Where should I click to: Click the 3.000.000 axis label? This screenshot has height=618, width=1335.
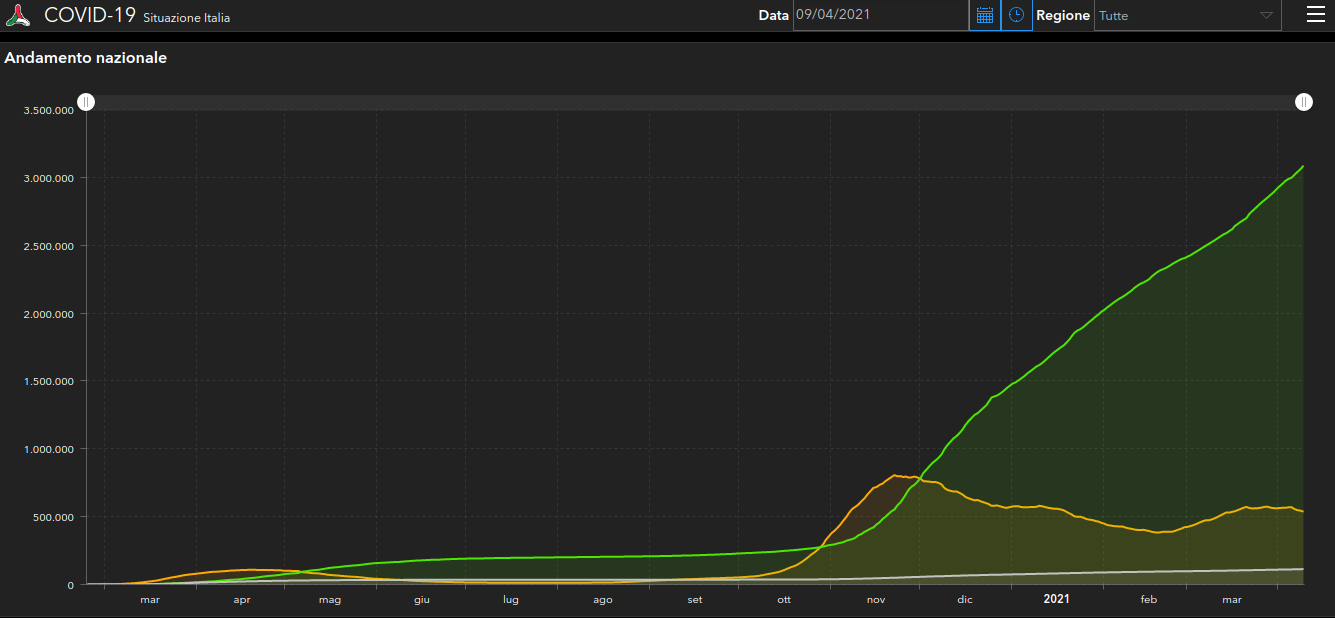click(49, 178)
